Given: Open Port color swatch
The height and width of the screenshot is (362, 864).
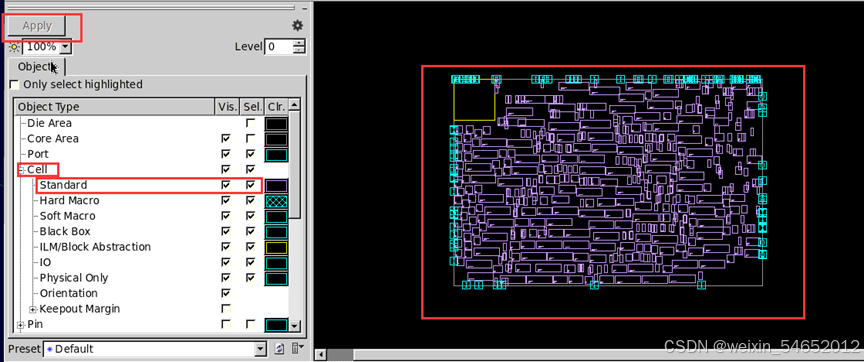Looking at the screenshot, I should click(x=277, y=154).
